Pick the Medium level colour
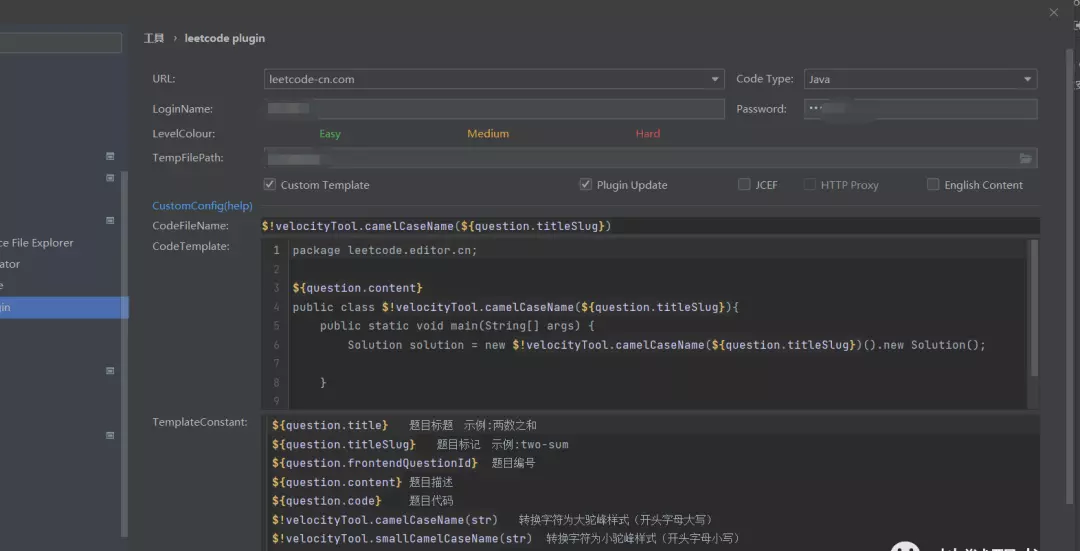This screenshot has height=551, width=1080. pos(488,134)
